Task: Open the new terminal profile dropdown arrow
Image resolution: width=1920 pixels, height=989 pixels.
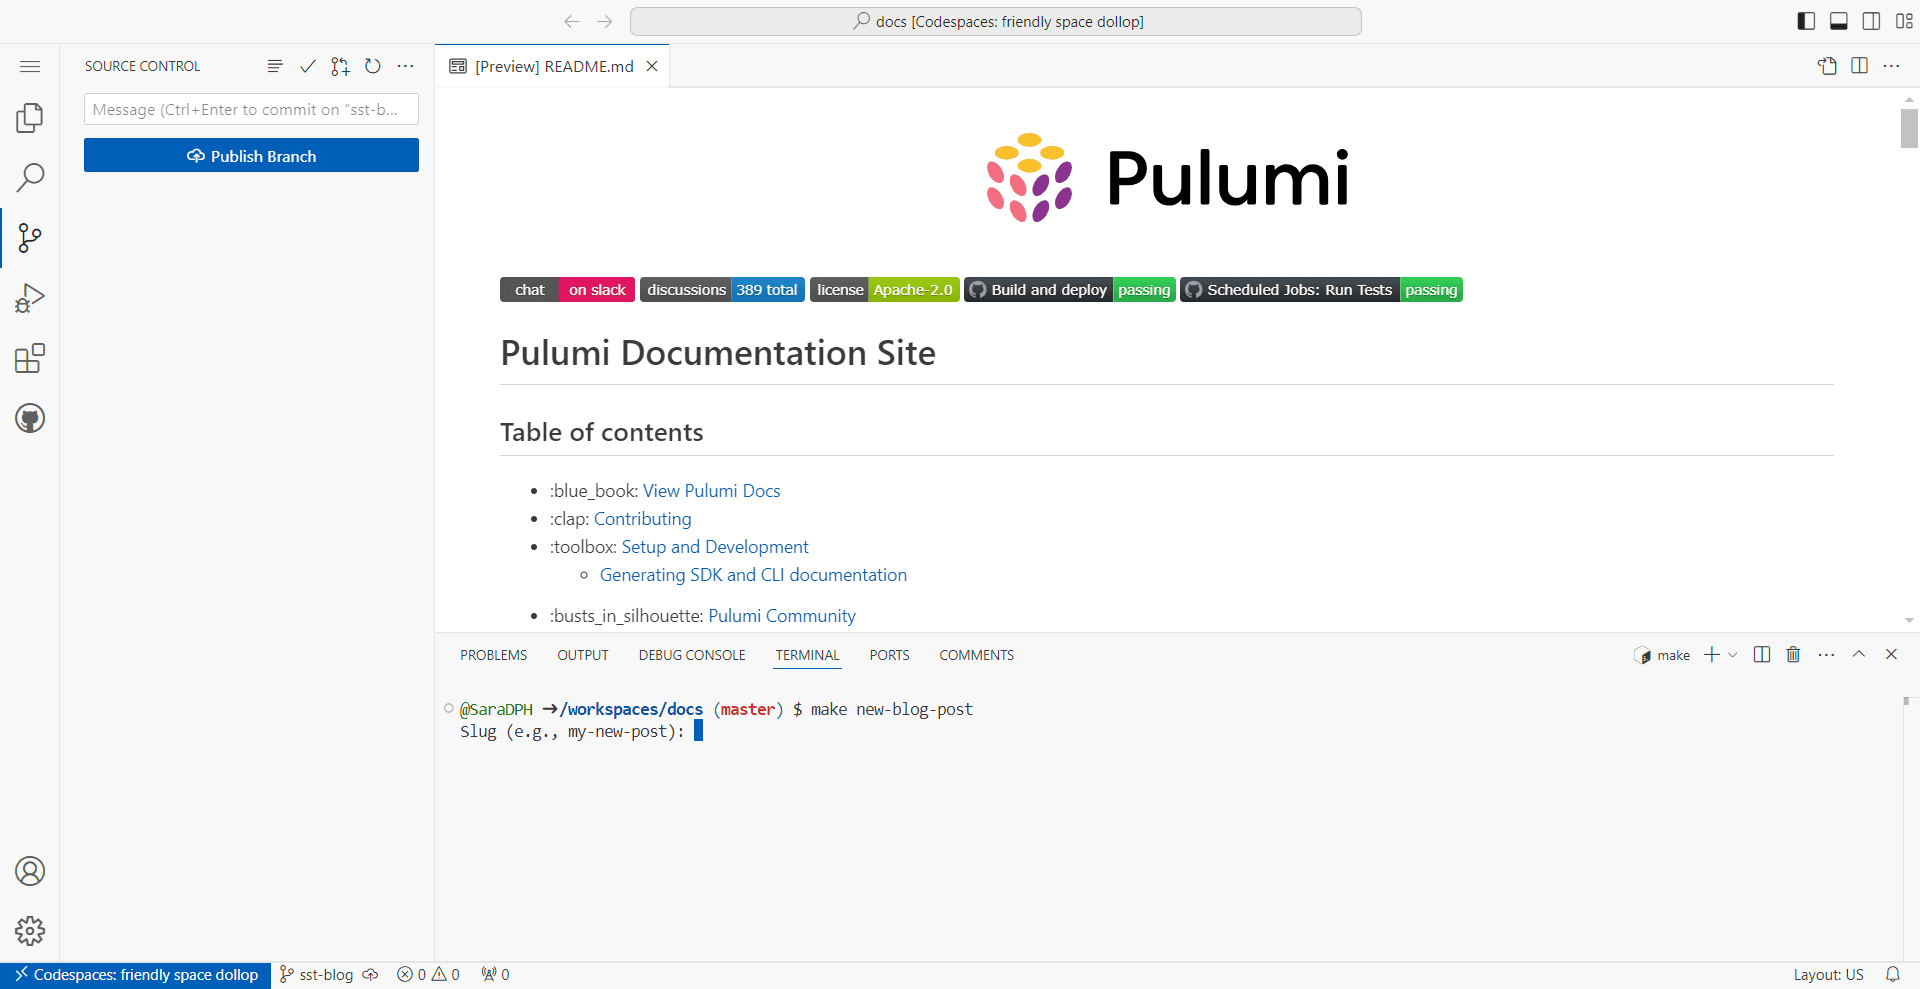Action: (x=1733, y=654)
